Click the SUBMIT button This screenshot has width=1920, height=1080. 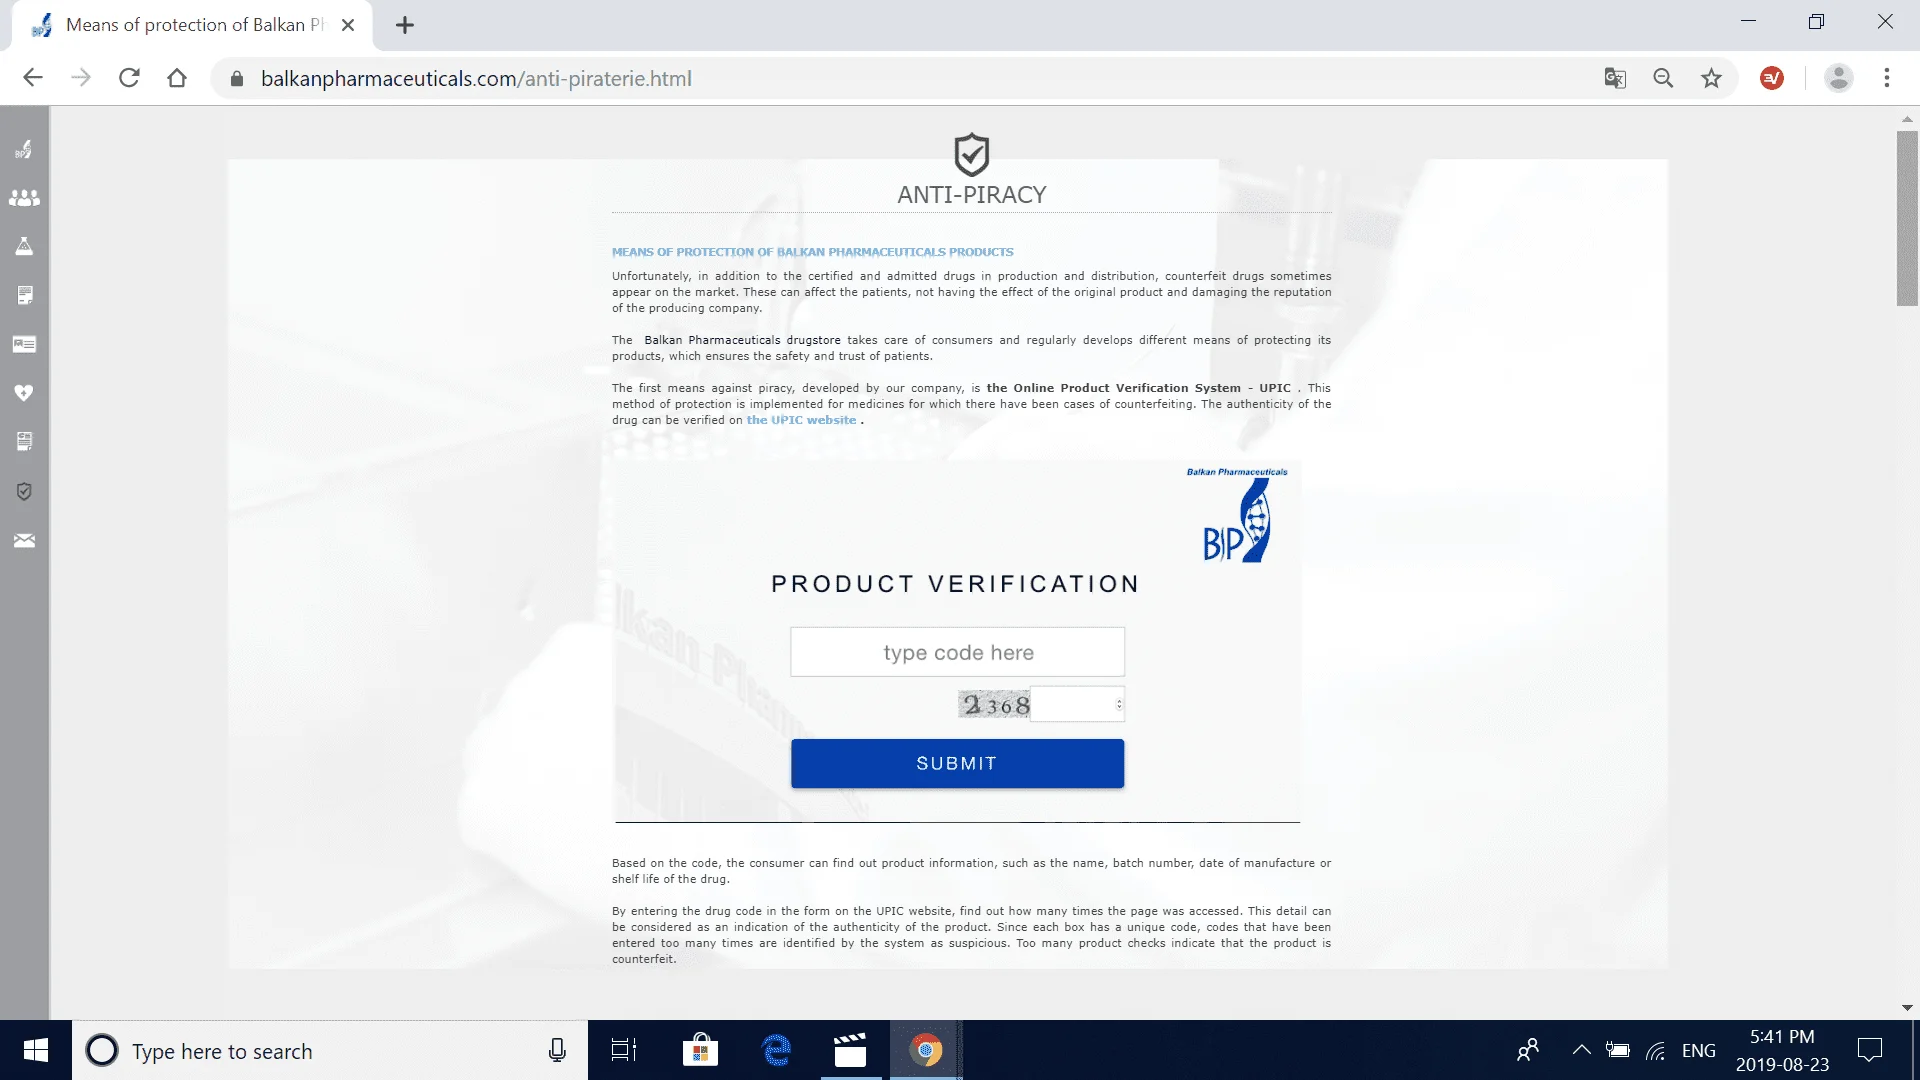(957, 764)
